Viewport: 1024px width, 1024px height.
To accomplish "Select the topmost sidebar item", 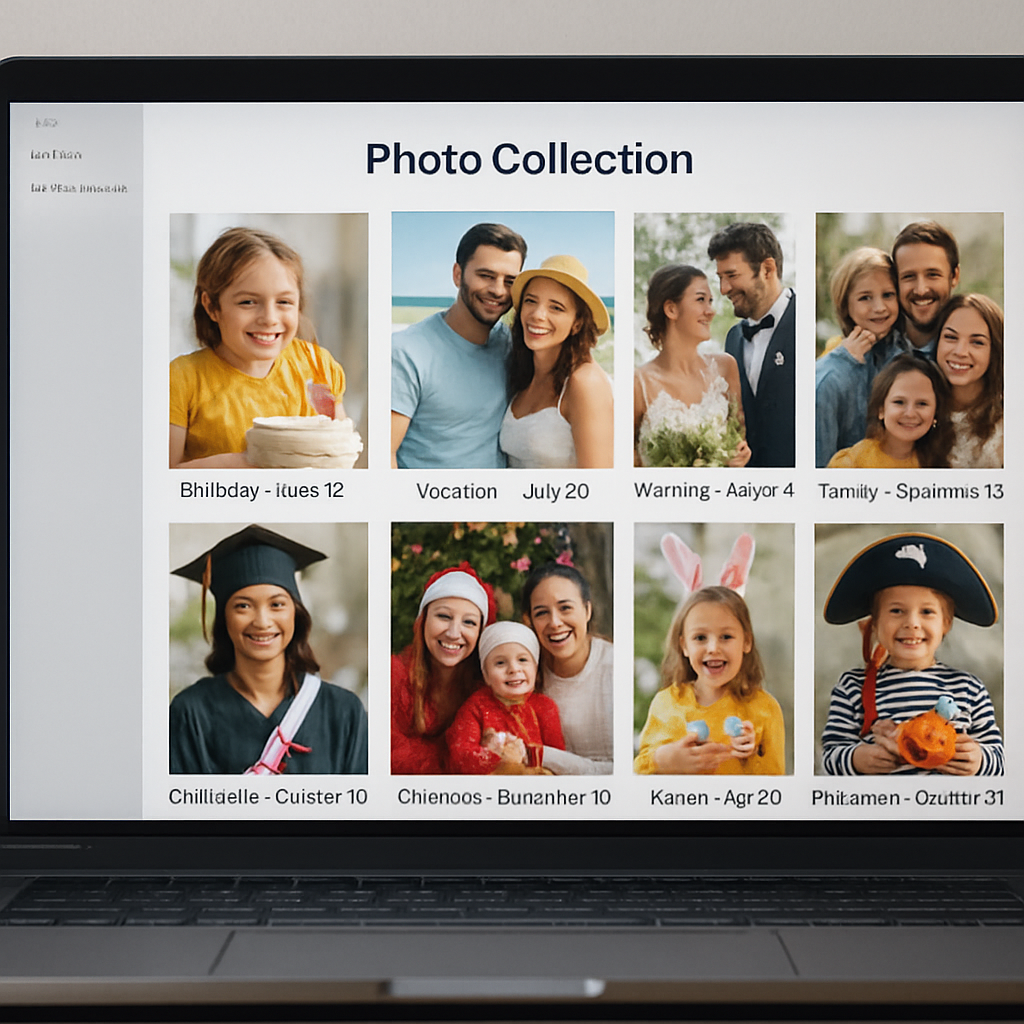I will click(45, 122).
